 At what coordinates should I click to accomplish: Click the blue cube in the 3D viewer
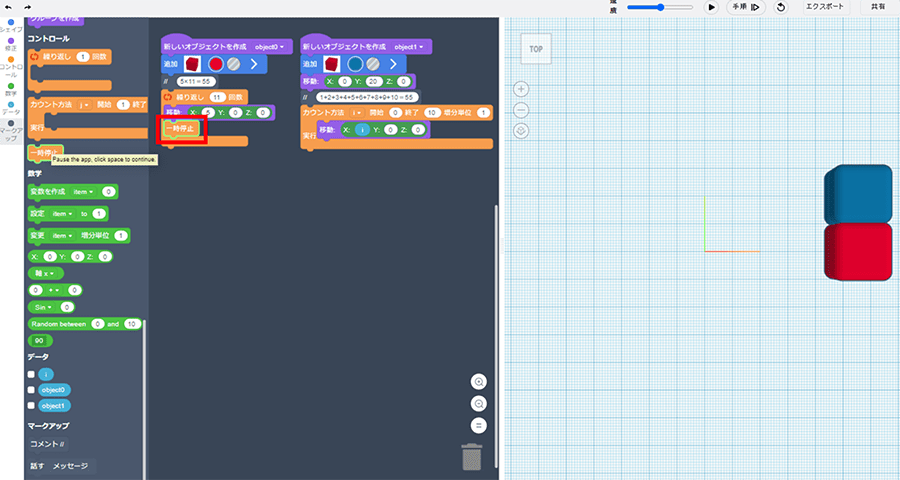pyautogui.click(x=858, y=193)
